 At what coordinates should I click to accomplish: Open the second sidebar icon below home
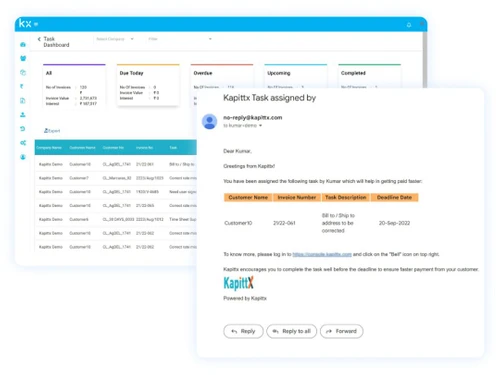point(23,58)
